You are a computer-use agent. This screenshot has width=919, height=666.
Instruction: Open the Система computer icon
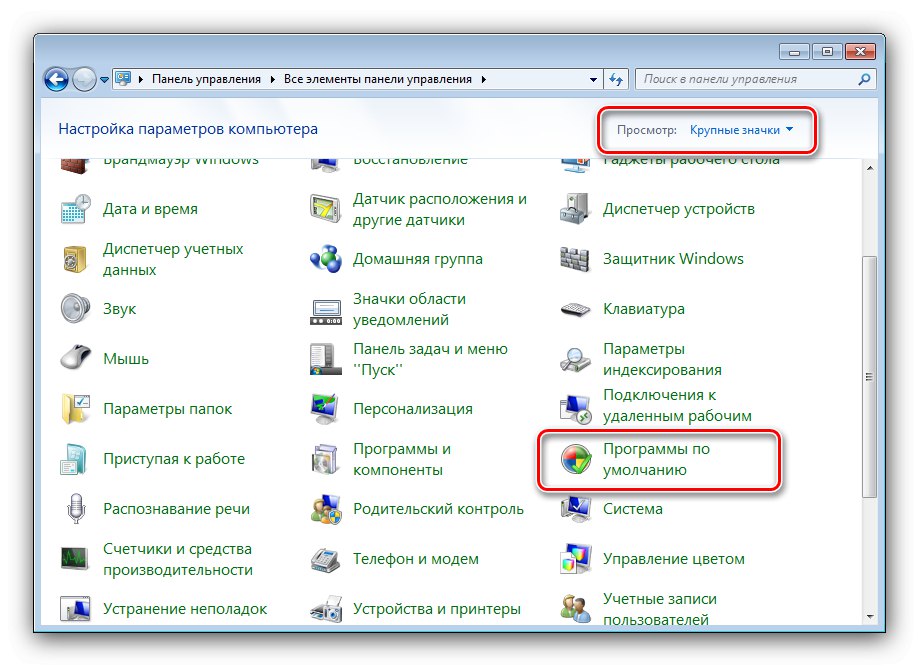coord(575,509)
